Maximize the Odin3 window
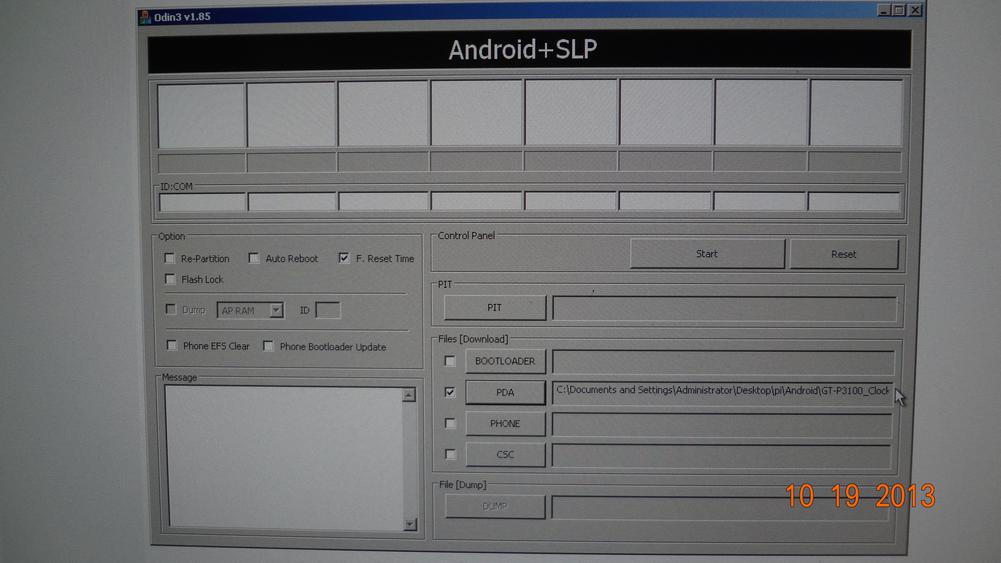Viewport: 1001px width, 563px height. 899,10
